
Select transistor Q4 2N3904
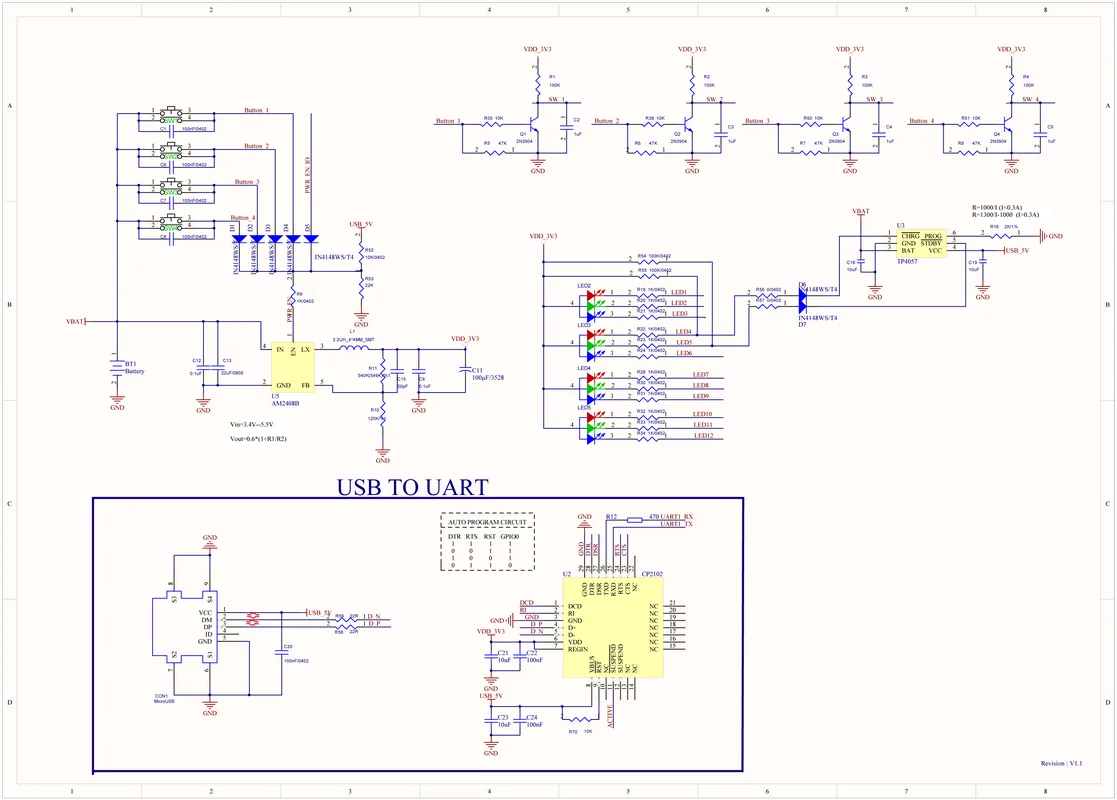[1007, 125]
